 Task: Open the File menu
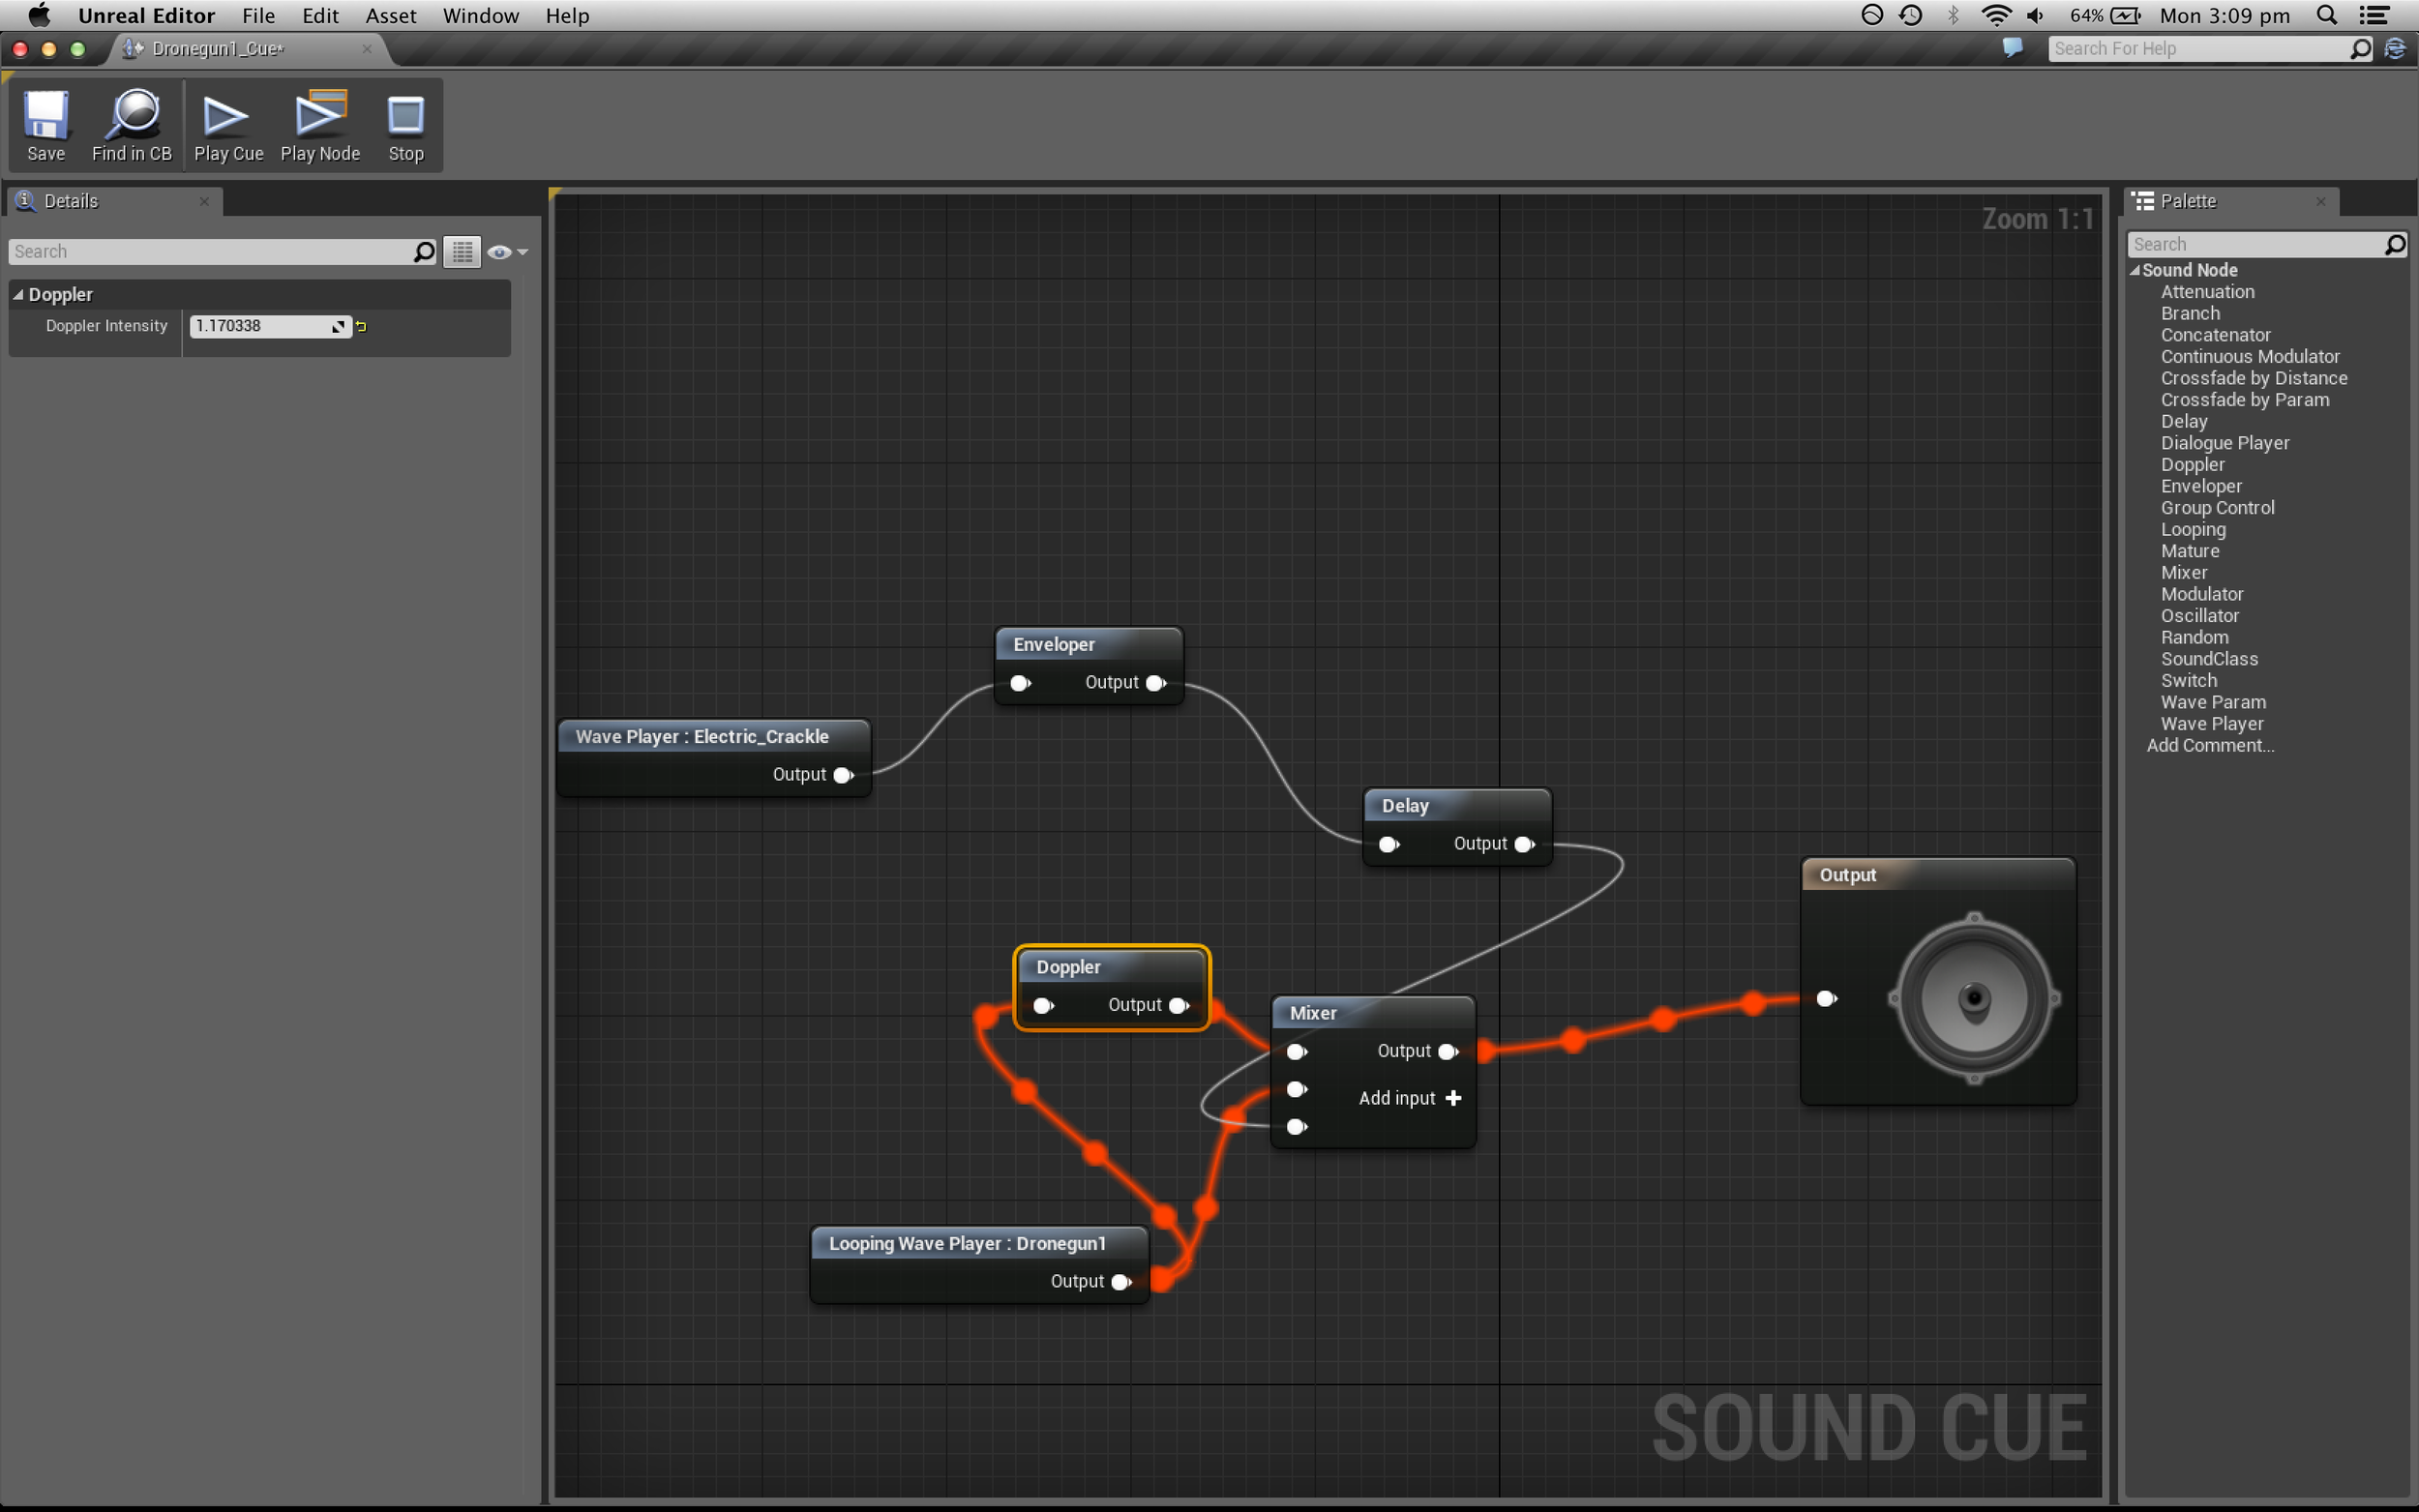point(258,16)
